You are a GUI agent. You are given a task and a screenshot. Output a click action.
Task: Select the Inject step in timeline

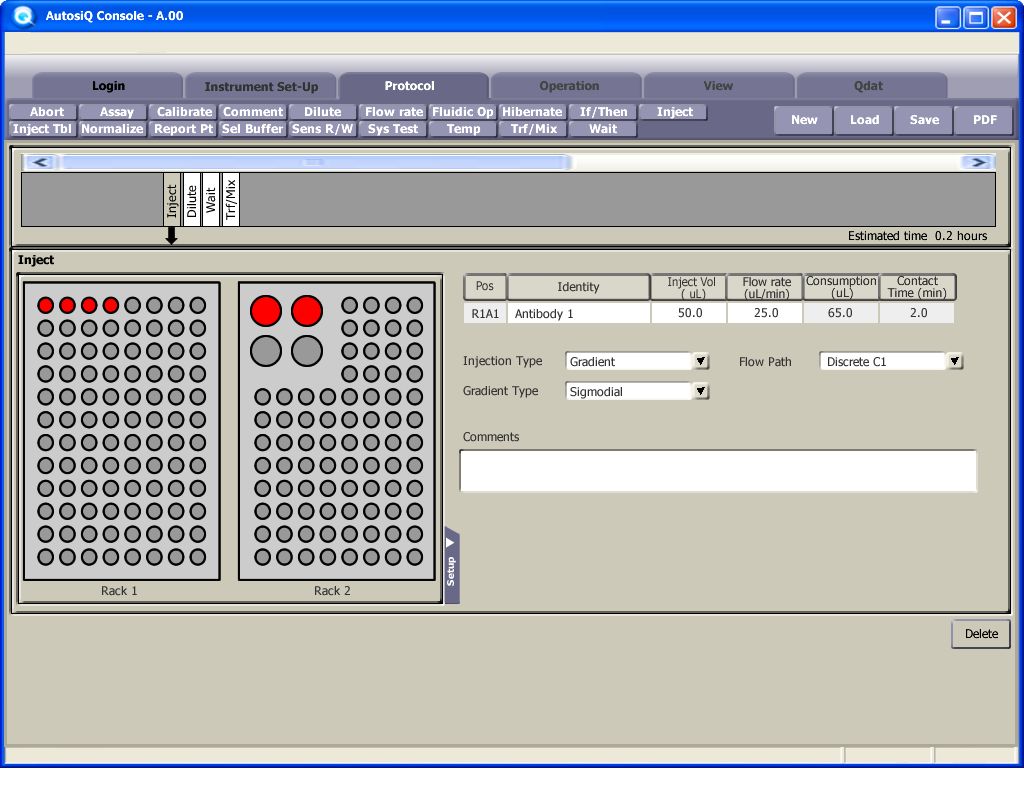pyautogui.click(x=172, y=200)
